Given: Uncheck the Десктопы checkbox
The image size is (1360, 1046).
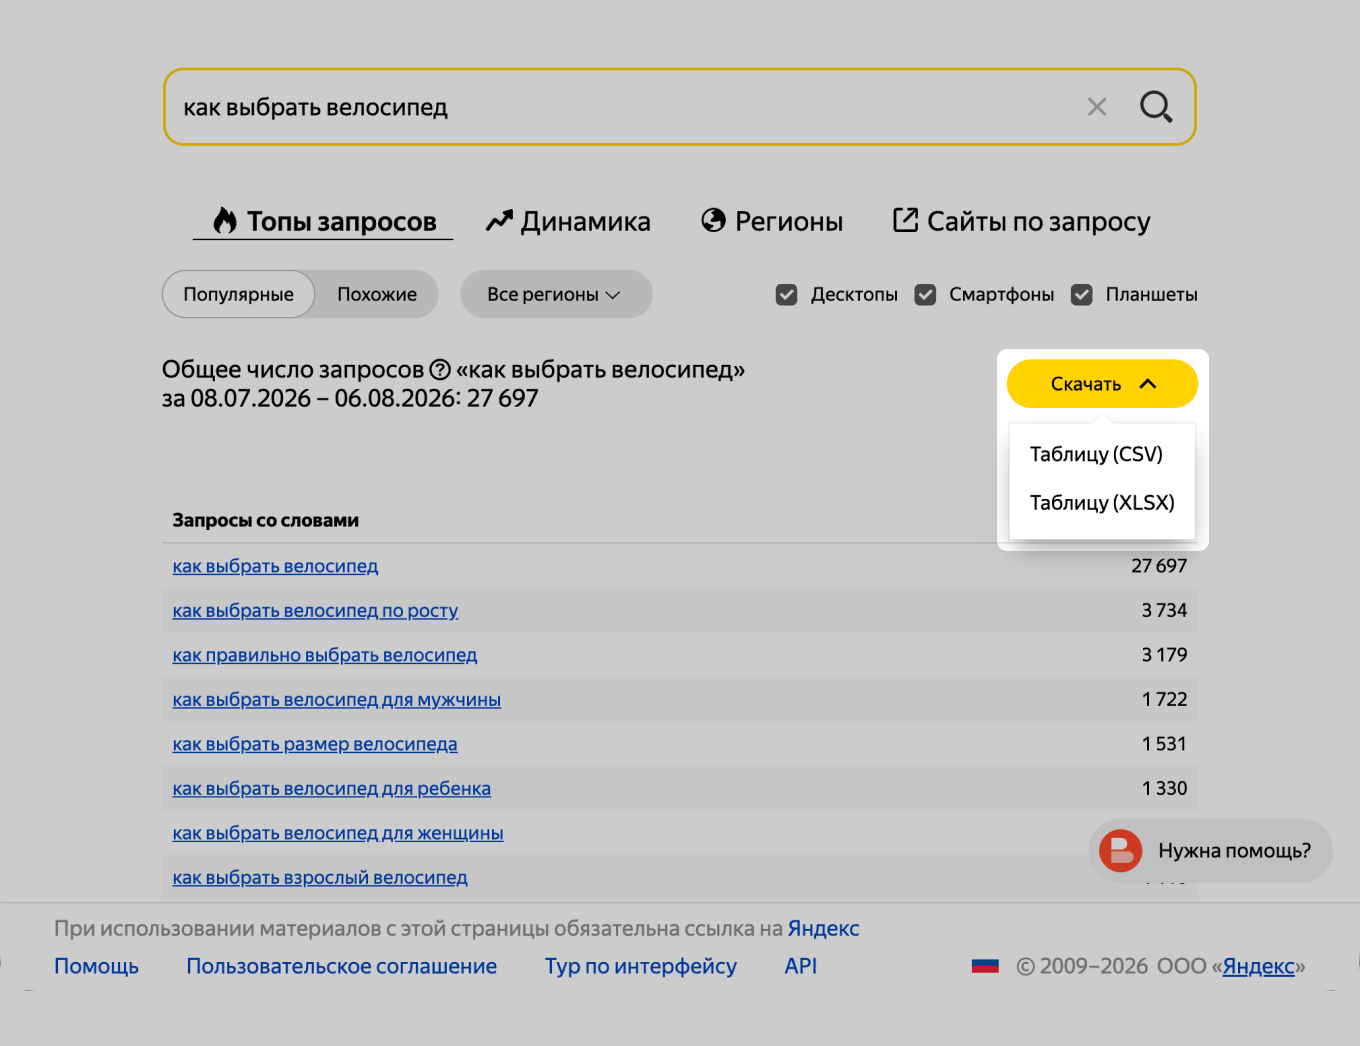Looking at the screenshot, I should coord(787,295).
